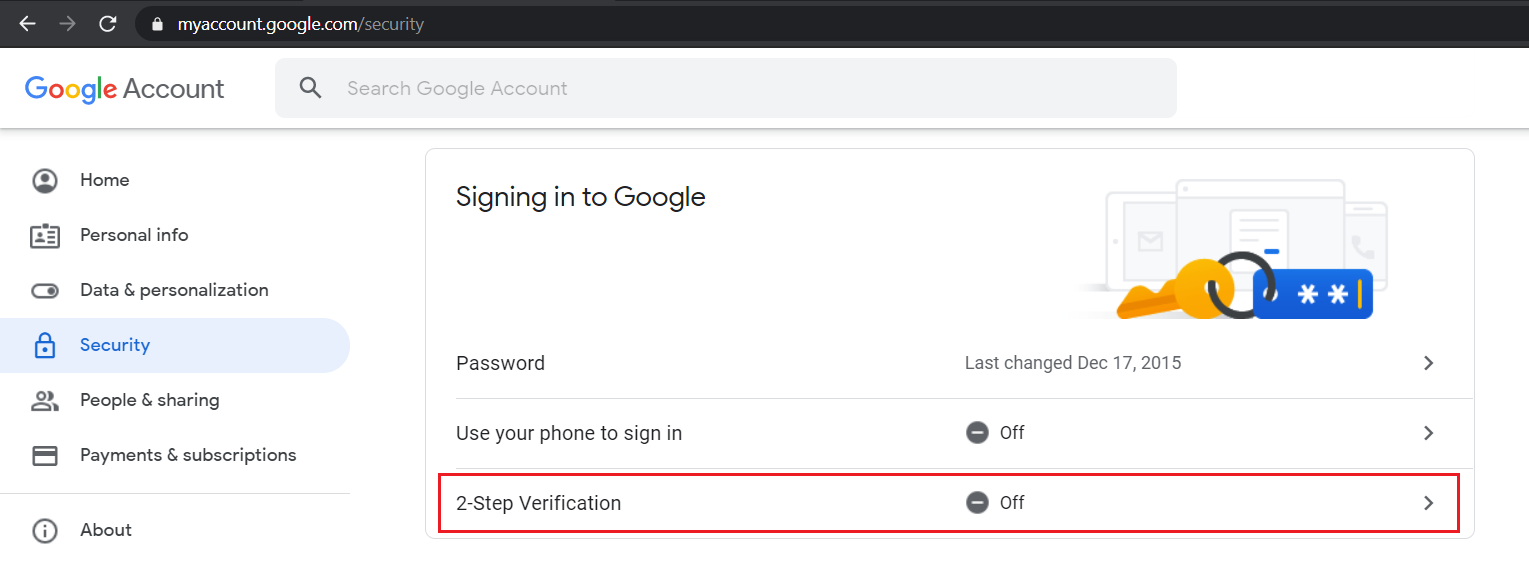Click the site padlock in address bar
This screenshot has height=565, width=1529.
tap(156, 24)
